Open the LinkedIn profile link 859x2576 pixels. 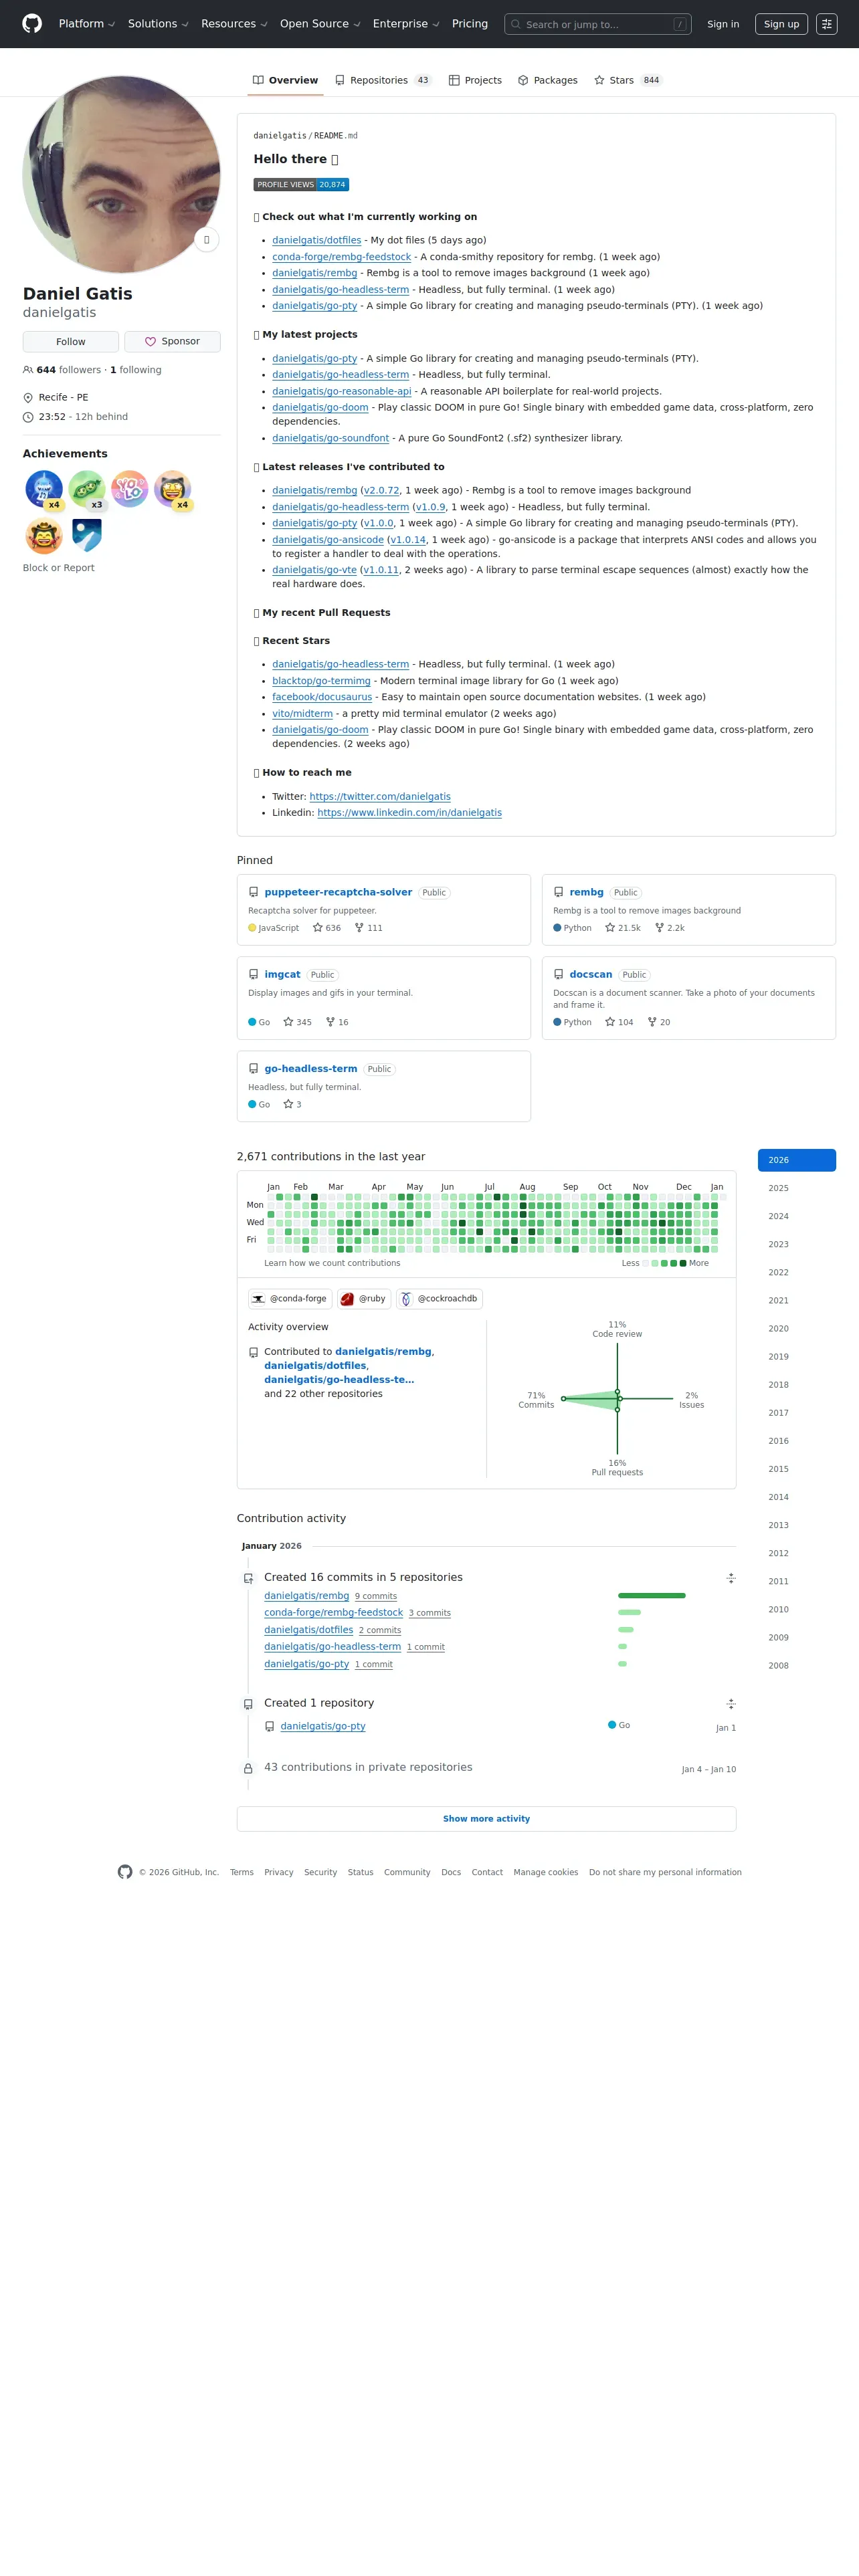(x=410, y=813)
